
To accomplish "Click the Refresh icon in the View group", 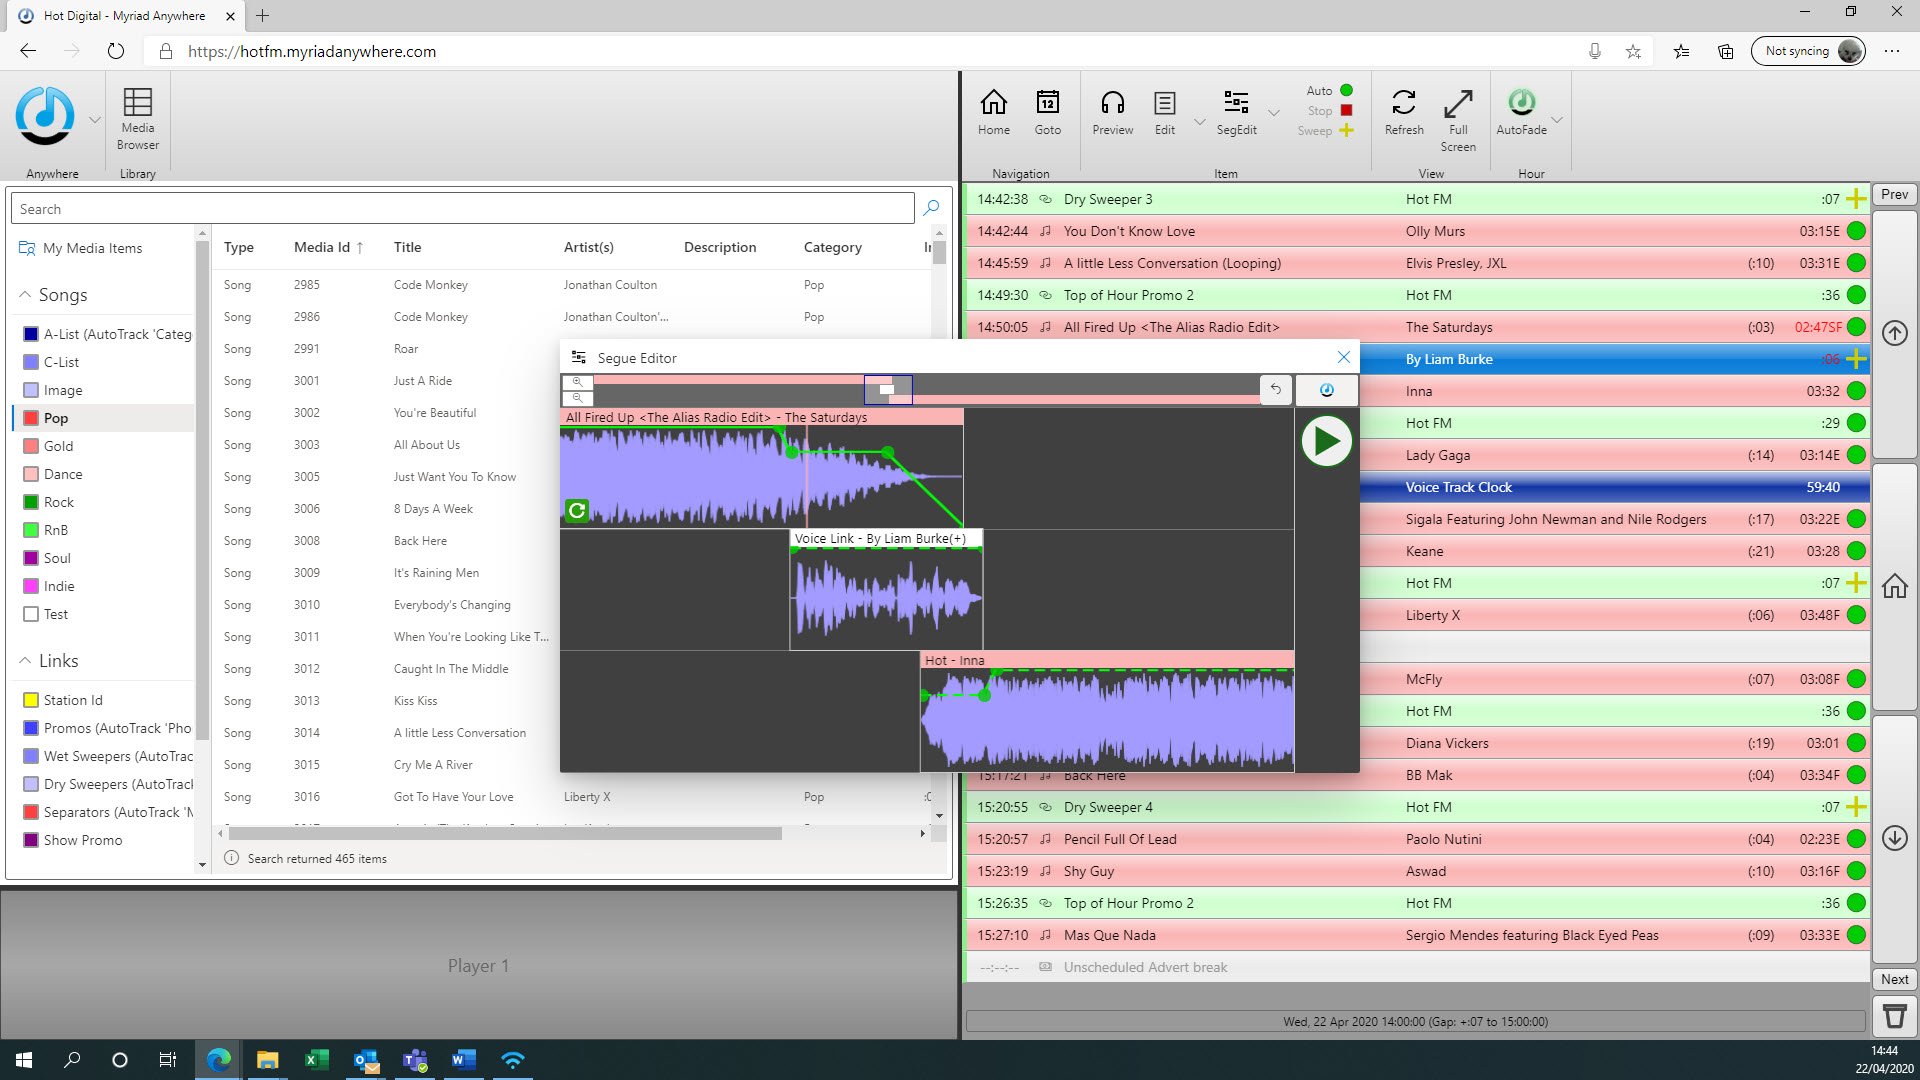I will (1403, 113).
